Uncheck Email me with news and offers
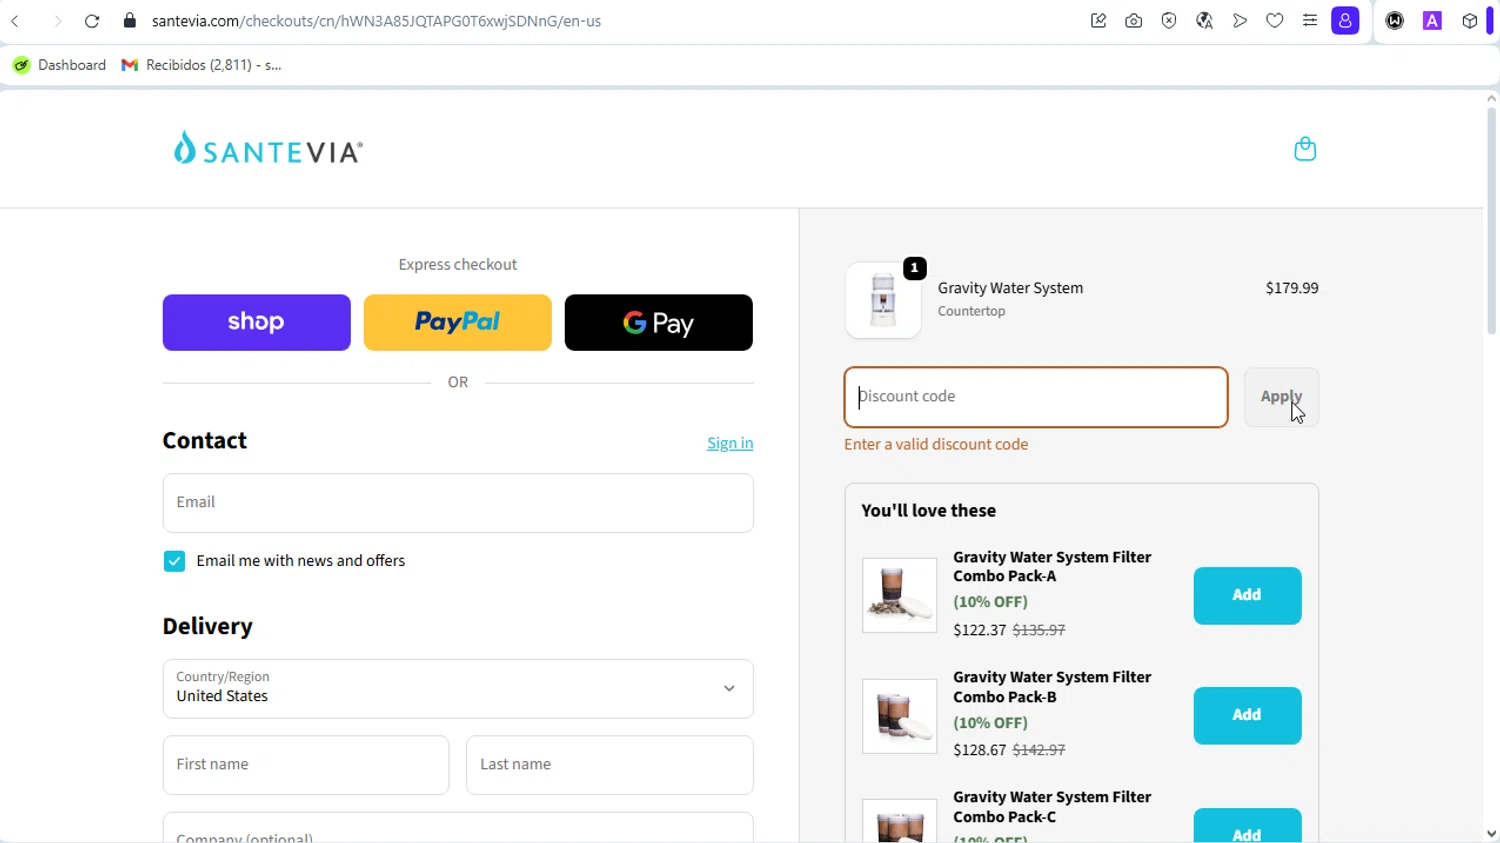The width and height of the screenshot is (1500, 843). [x=175, y=561]
